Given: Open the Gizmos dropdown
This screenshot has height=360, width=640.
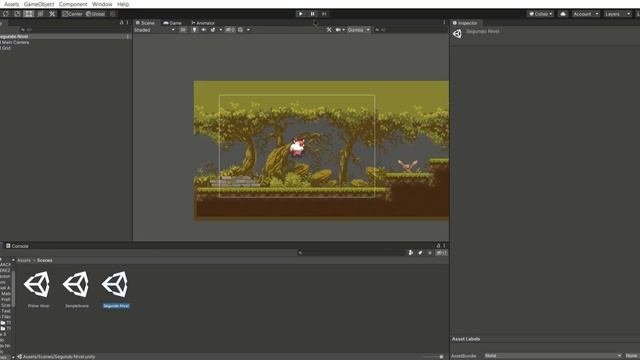Looking at the screenshot, I should (358, 30).
